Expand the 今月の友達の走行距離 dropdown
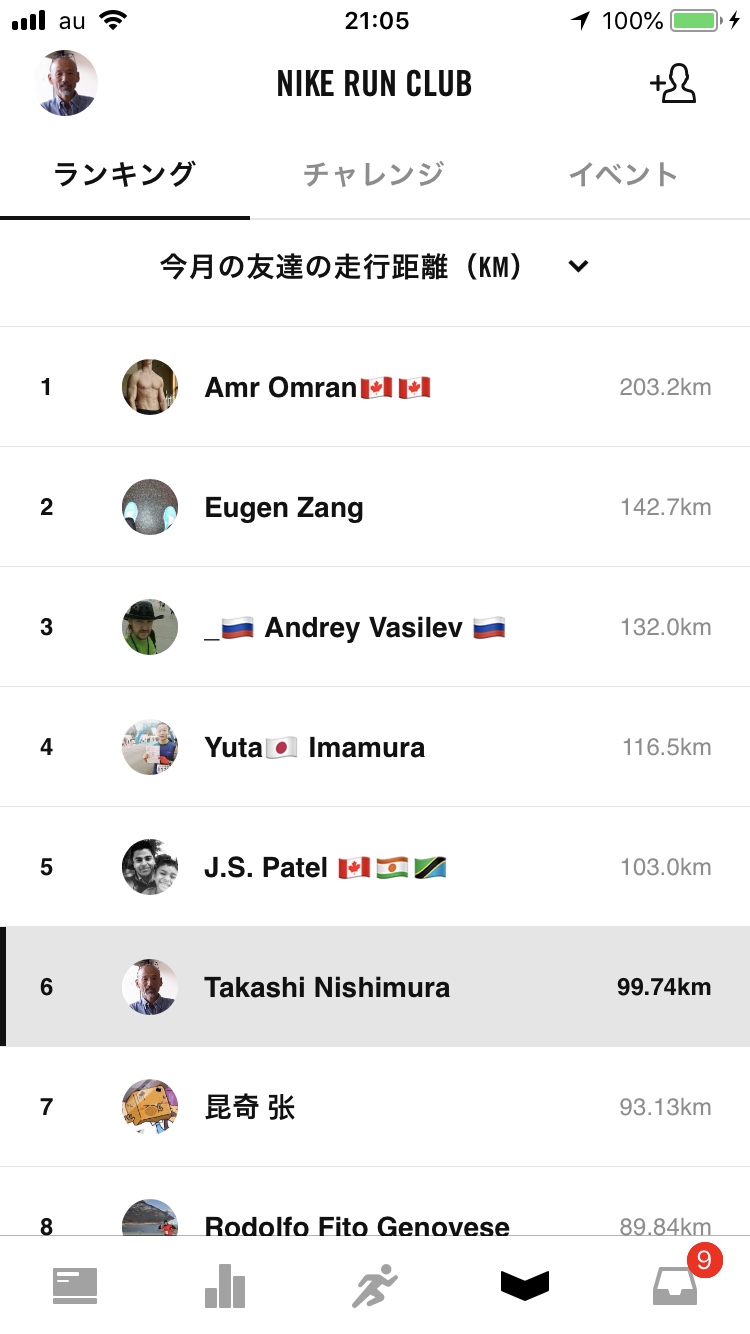The image size is (750, 1334). coord(342,267)
